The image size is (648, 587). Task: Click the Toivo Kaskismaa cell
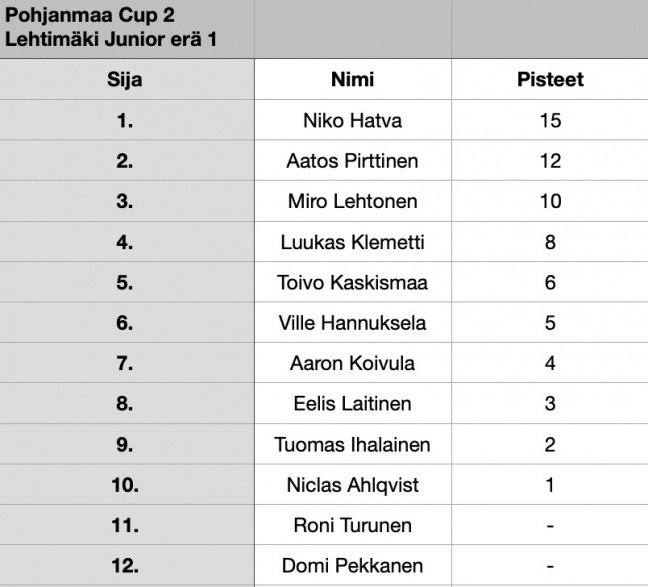click(353, 282)
